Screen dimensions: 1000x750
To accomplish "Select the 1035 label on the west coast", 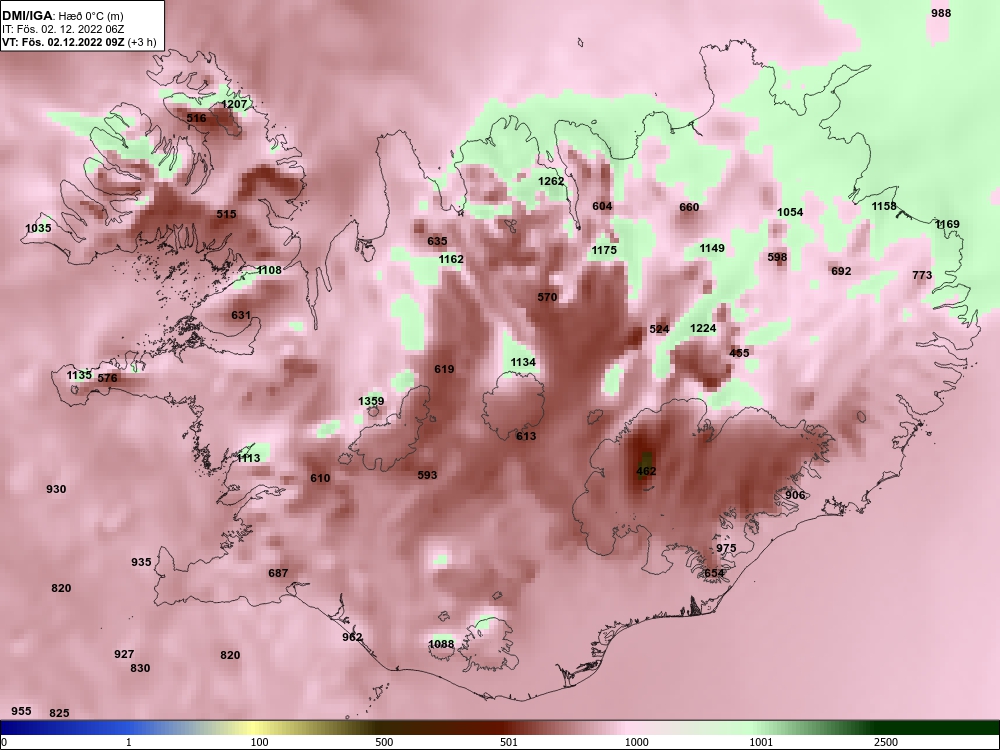I will pos(38,228).
